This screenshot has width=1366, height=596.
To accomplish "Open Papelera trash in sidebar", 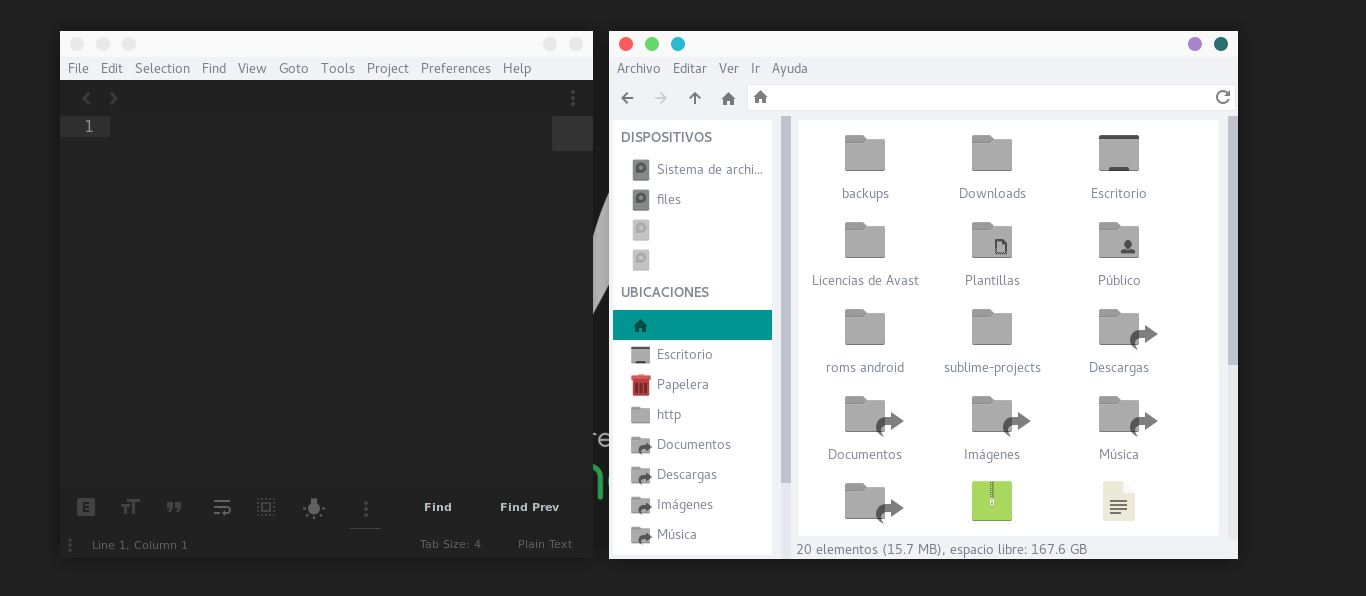I will [x=692, y=384].
